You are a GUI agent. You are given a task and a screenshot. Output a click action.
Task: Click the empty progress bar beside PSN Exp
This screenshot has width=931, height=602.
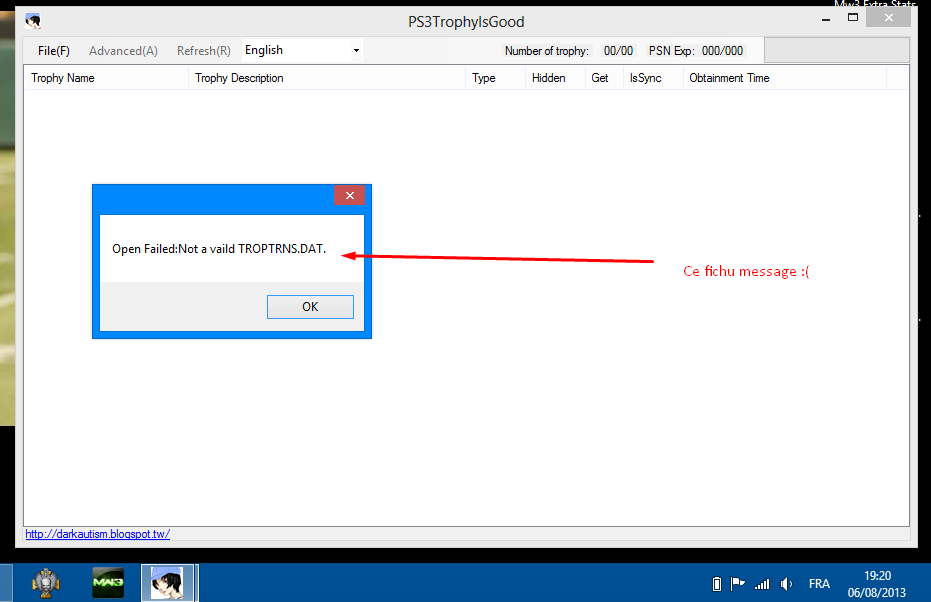[x=837, y=50]
